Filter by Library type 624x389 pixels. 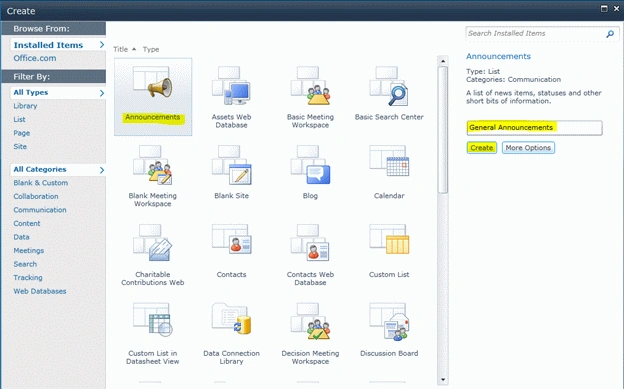(x=25, y=106)
